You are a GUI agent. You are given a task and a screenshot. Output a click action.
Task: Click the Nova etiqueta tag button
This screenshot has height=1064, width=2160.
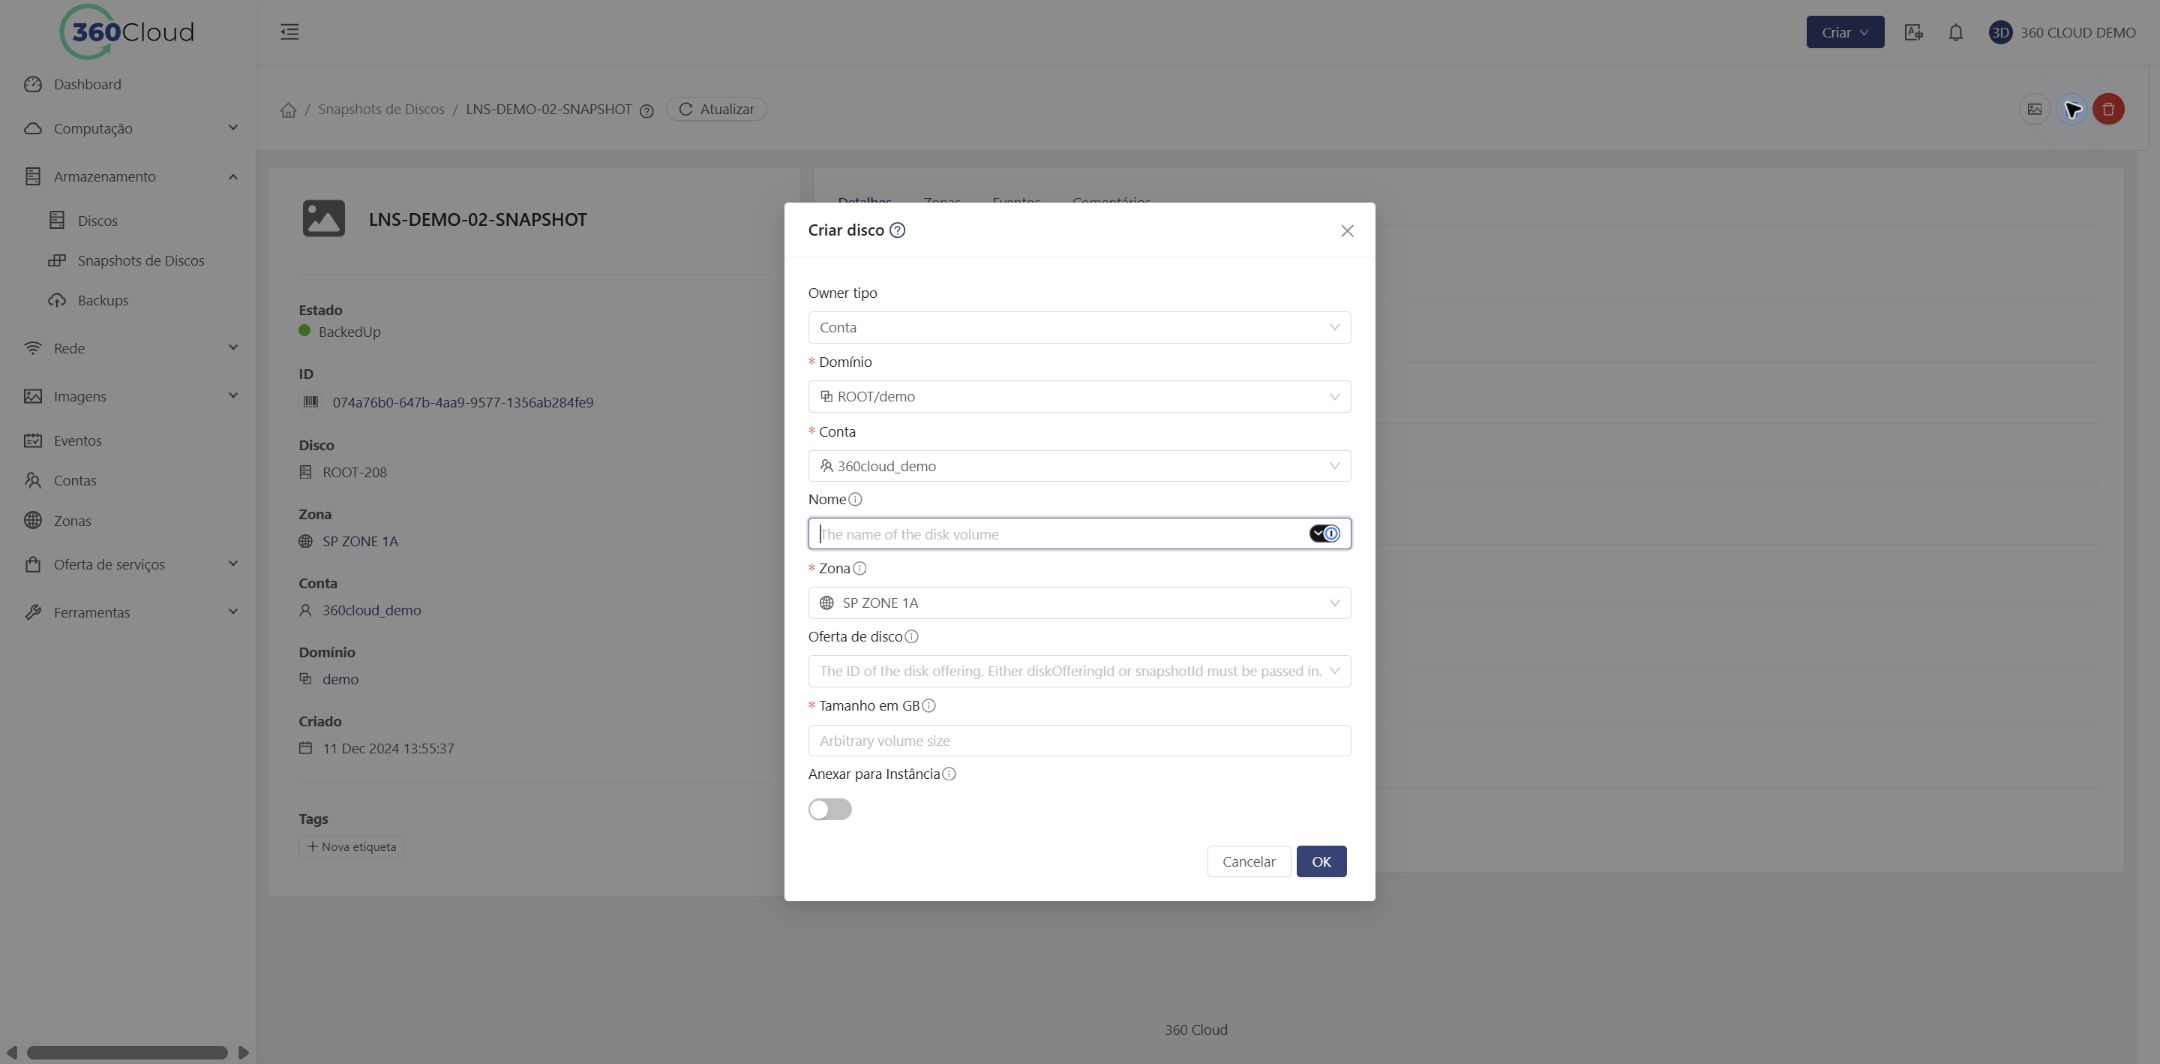coord(351,847)
